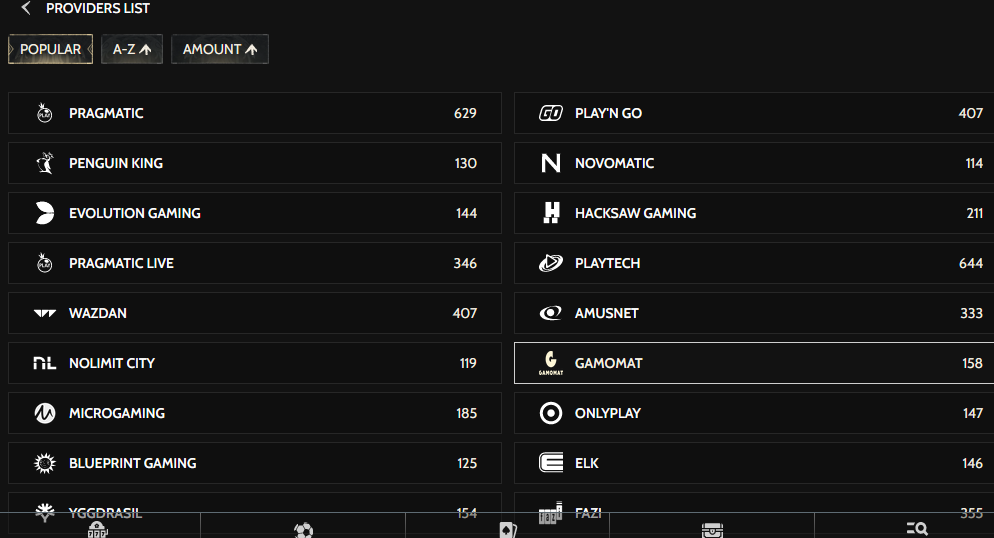Sort providers by A-Z
994x538 pixels.
pyautogui.click(x=132, y=49)
